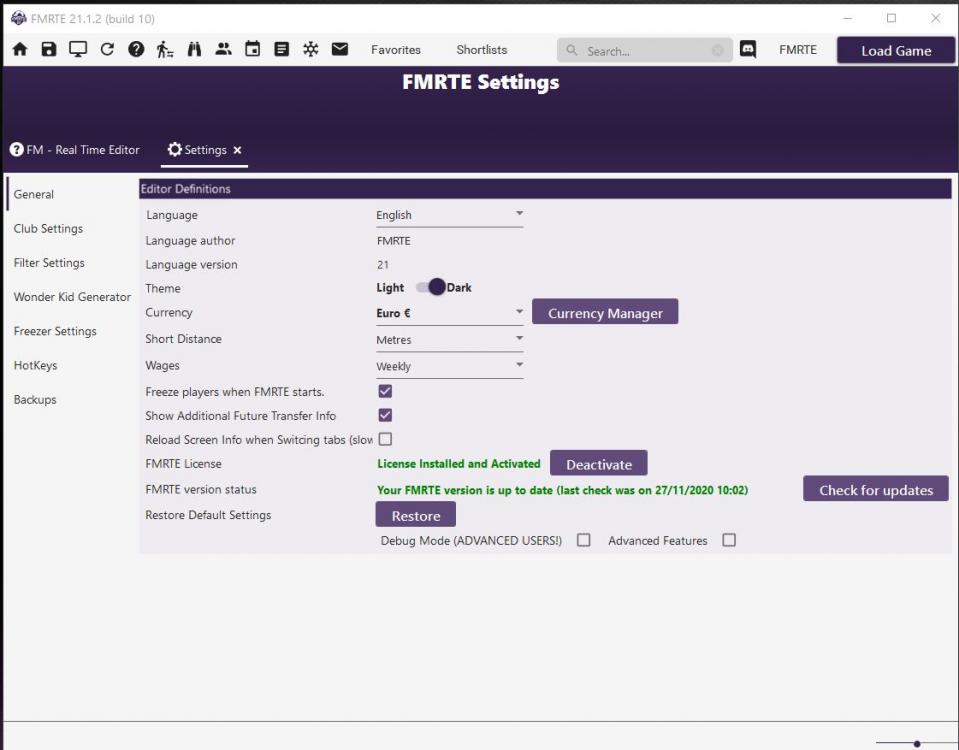Toggle the Light/Dark theme switch
This screenshot has width=959, height=750.
coord(431,288)
